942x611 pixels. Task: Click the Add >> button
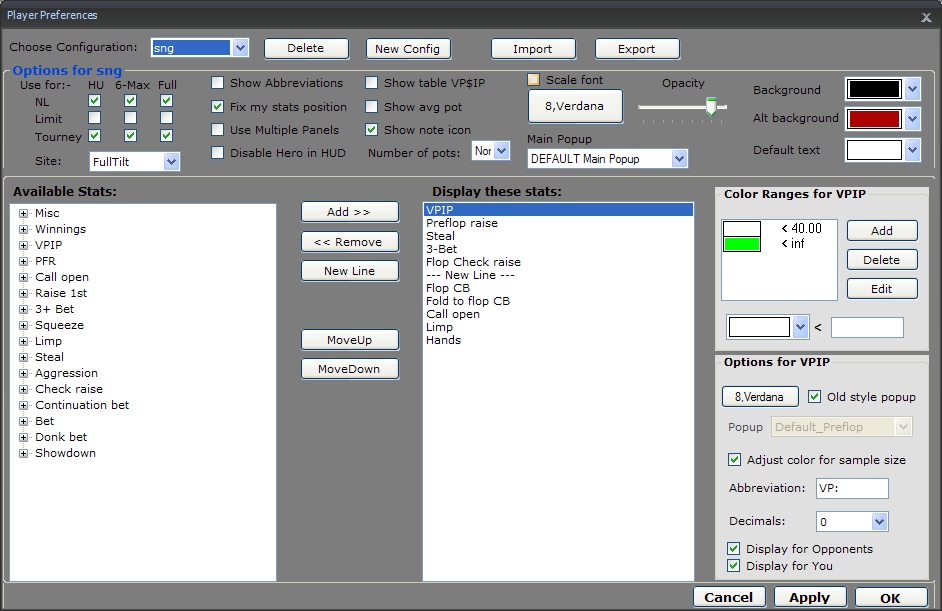[349, 212]
